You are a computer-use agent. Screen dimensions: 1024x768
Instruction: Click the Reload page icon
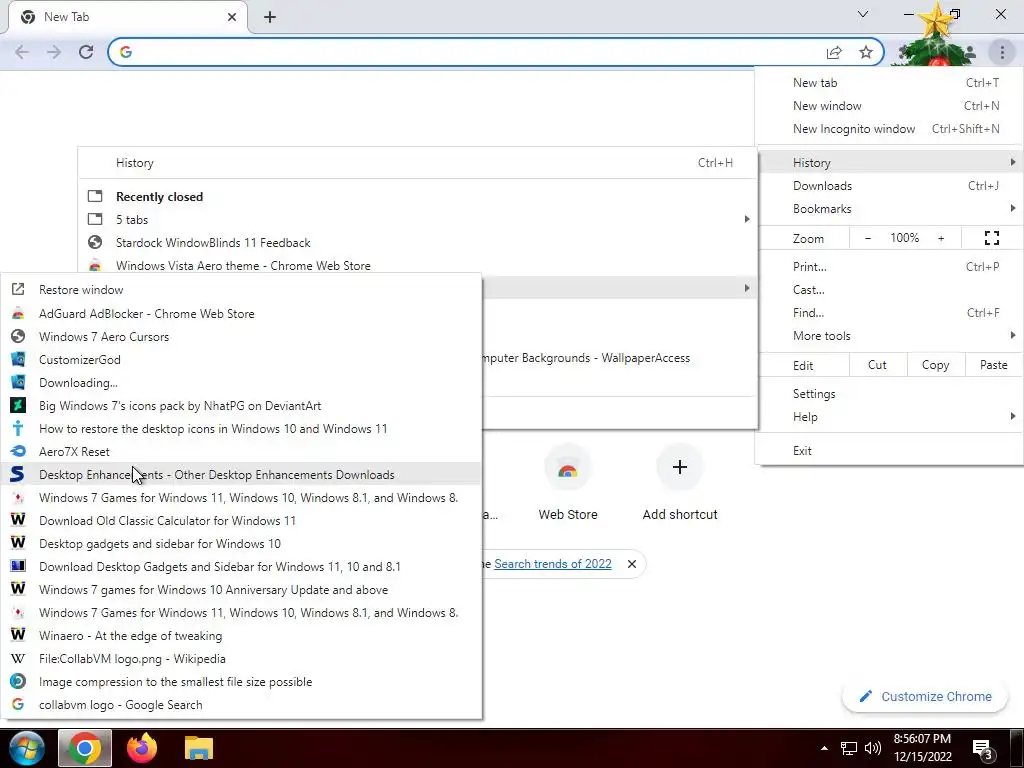(x=86, y=52)
